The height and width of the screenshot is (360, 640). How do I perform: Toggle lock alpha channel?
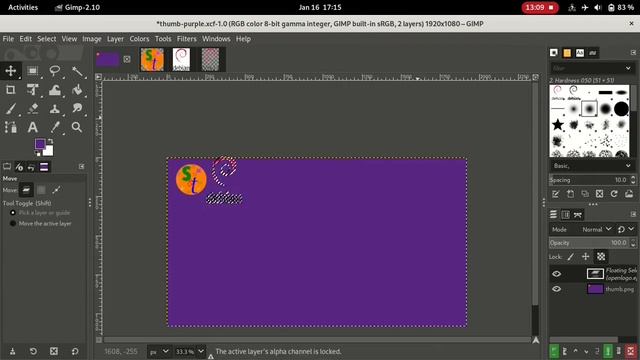pyautogui.click(x=601, y=256)
